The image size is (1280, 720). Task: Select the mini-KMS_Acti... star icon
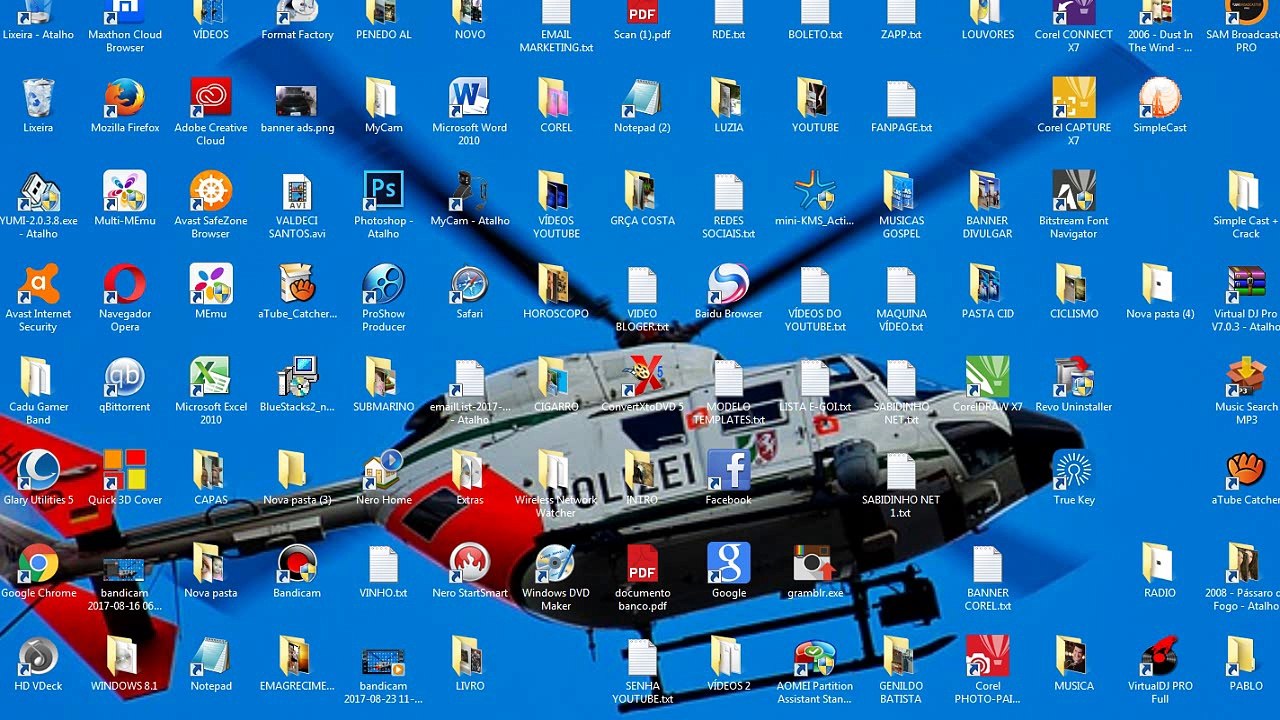coord(815,192)
